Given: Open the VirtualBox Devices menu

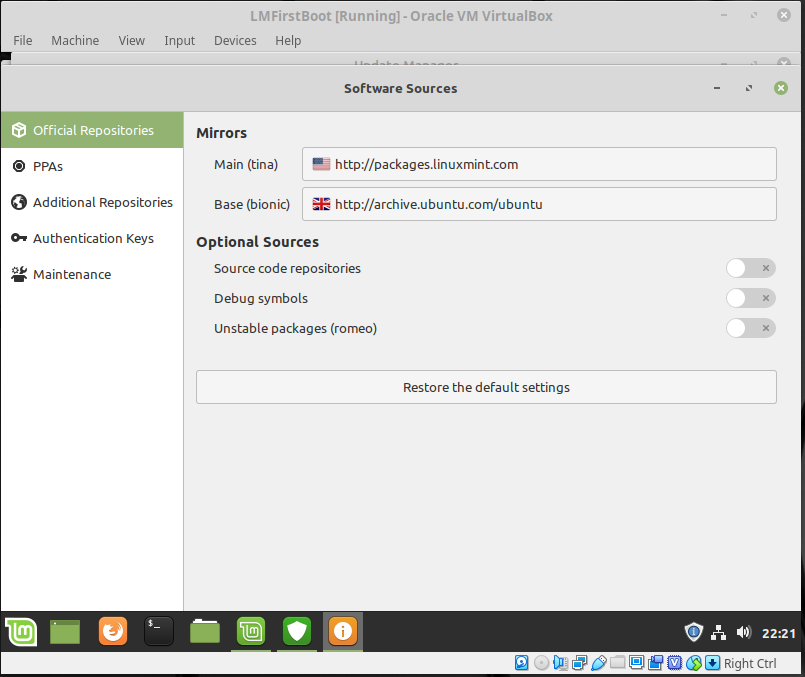Looking at the screenshot, I should 235,41.
